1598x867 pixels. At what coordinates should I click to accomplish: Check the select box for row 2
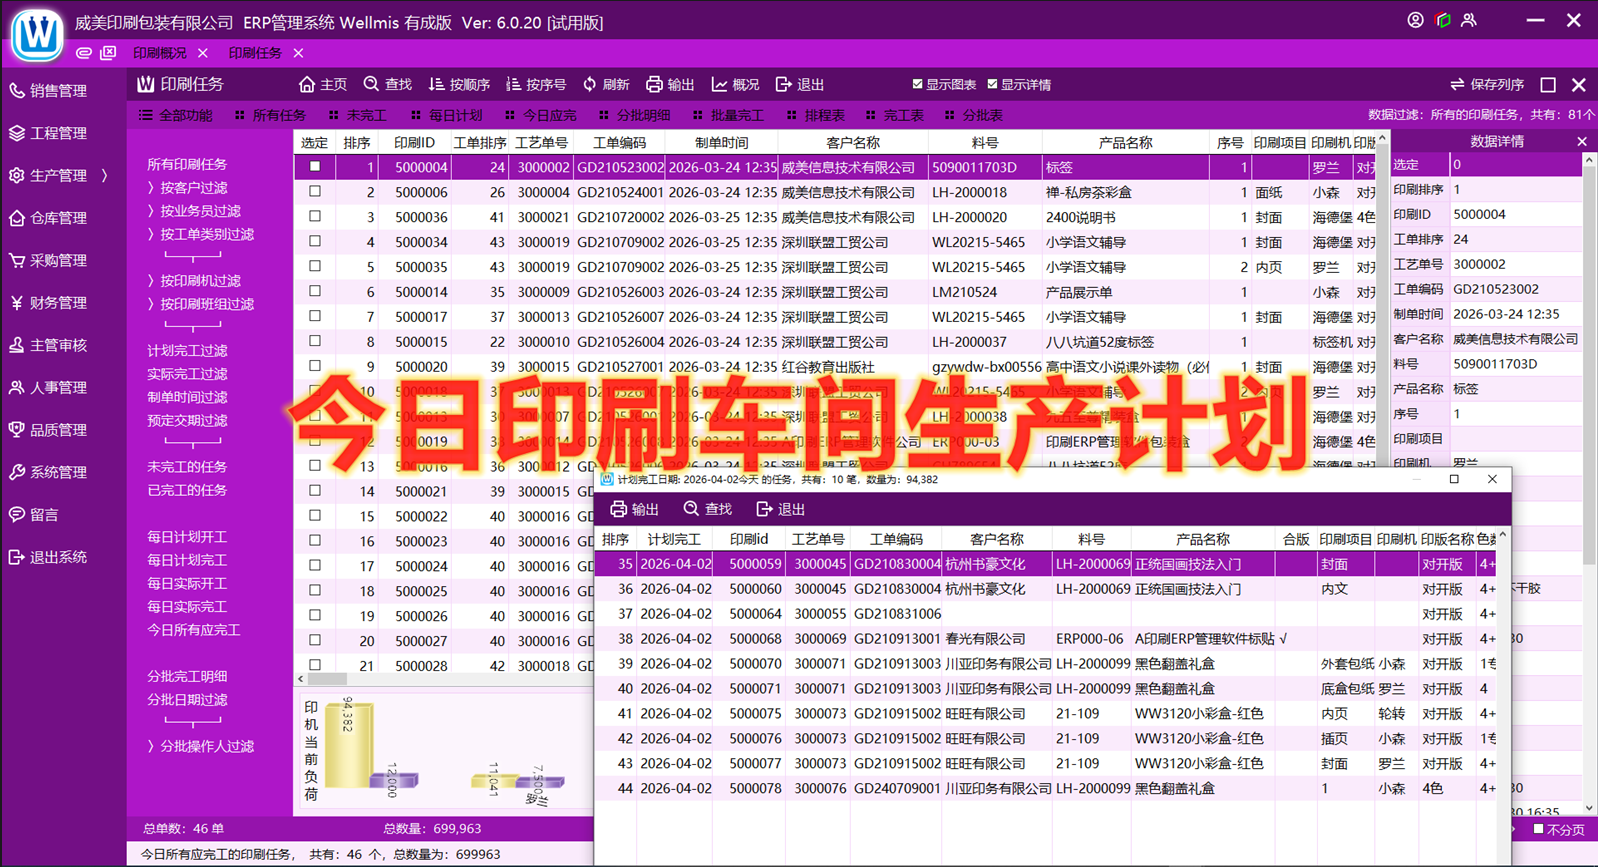coord(315,192)
